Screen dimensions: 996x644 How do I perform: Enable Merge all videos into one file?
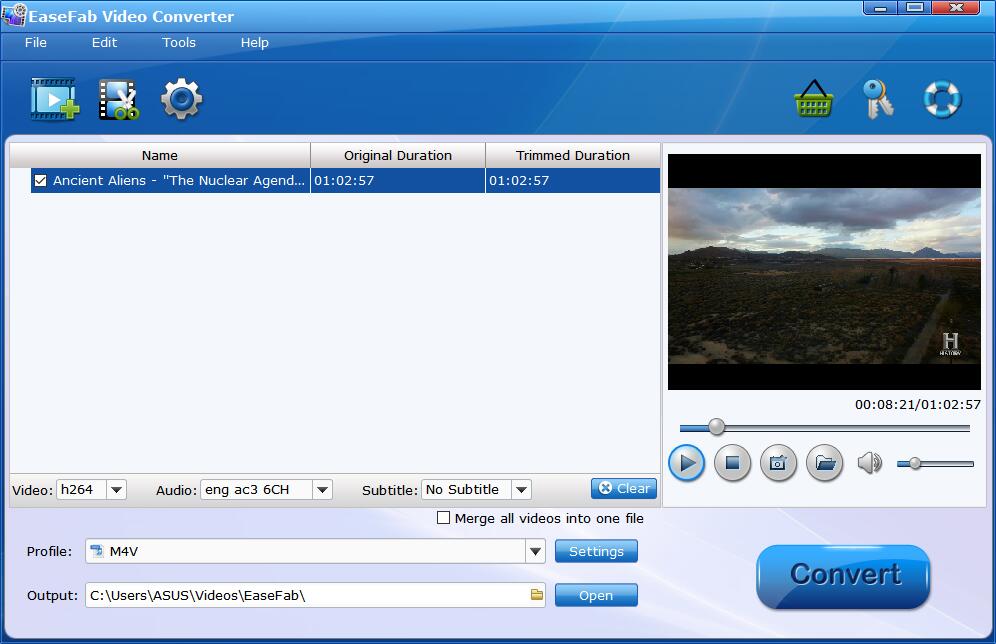443,518
